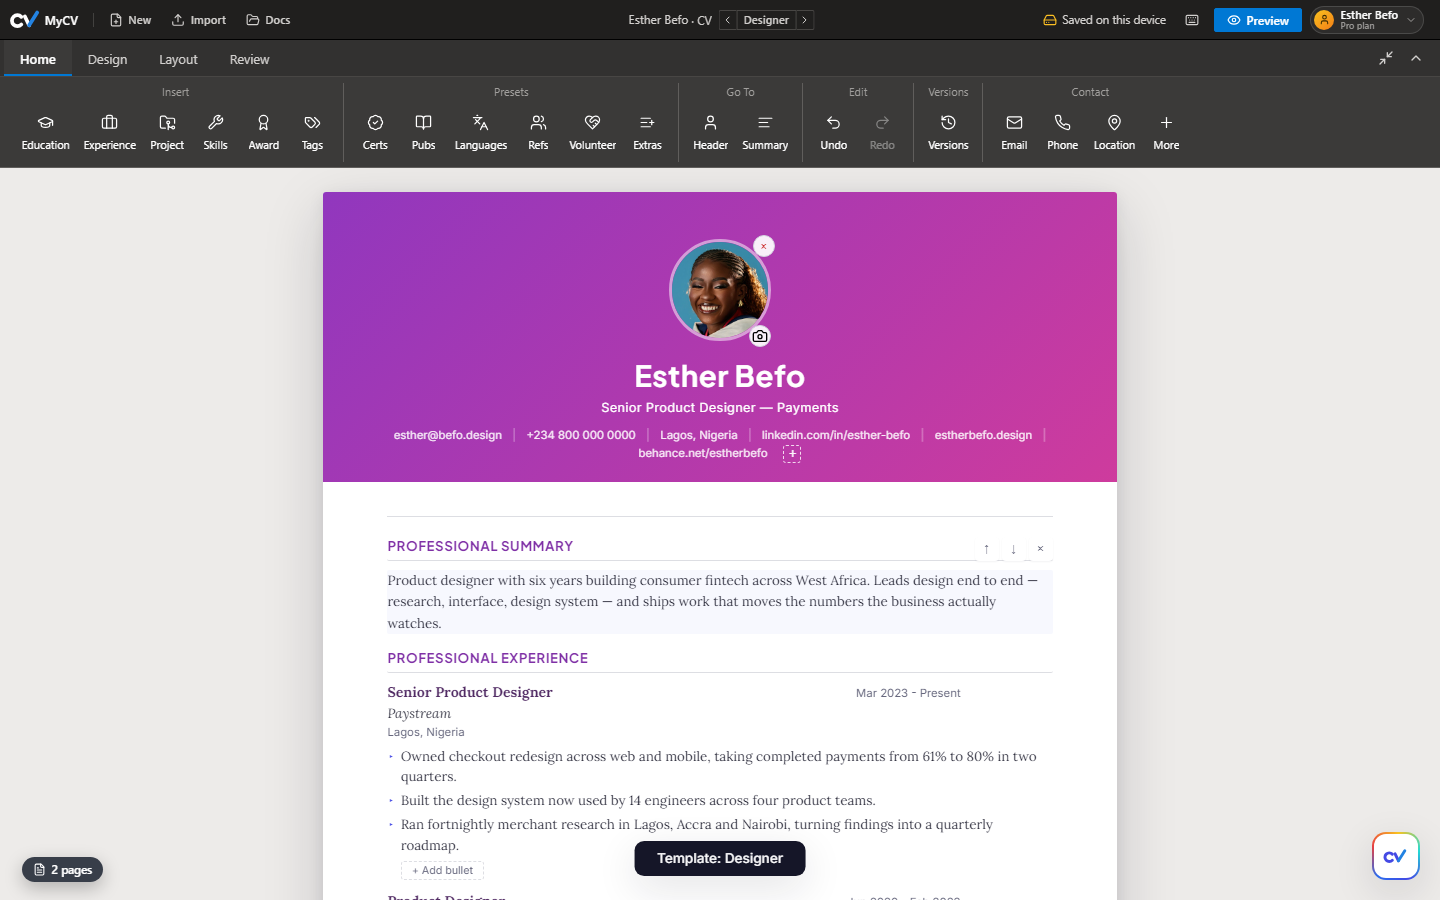Switch to the Layout tab
Image resolution: width=1440 pixels, height=900 pixels.
[178, 59]
